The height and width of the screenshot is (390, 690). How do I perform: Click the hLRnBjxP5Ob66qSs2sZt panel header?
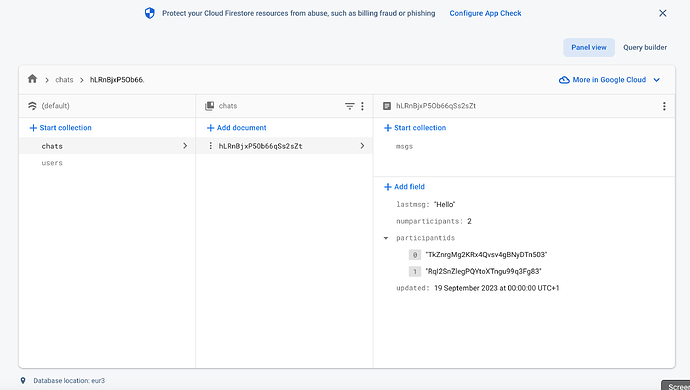coord(436,106)
